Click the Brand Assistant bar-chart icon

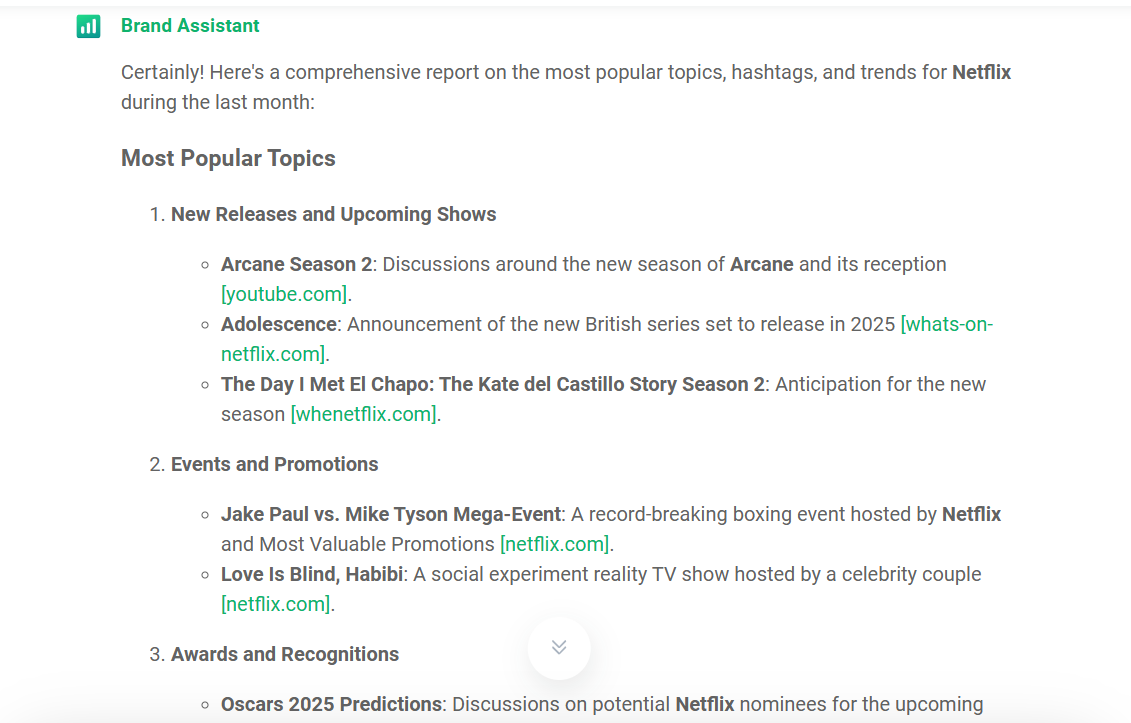tap(89, 27)
